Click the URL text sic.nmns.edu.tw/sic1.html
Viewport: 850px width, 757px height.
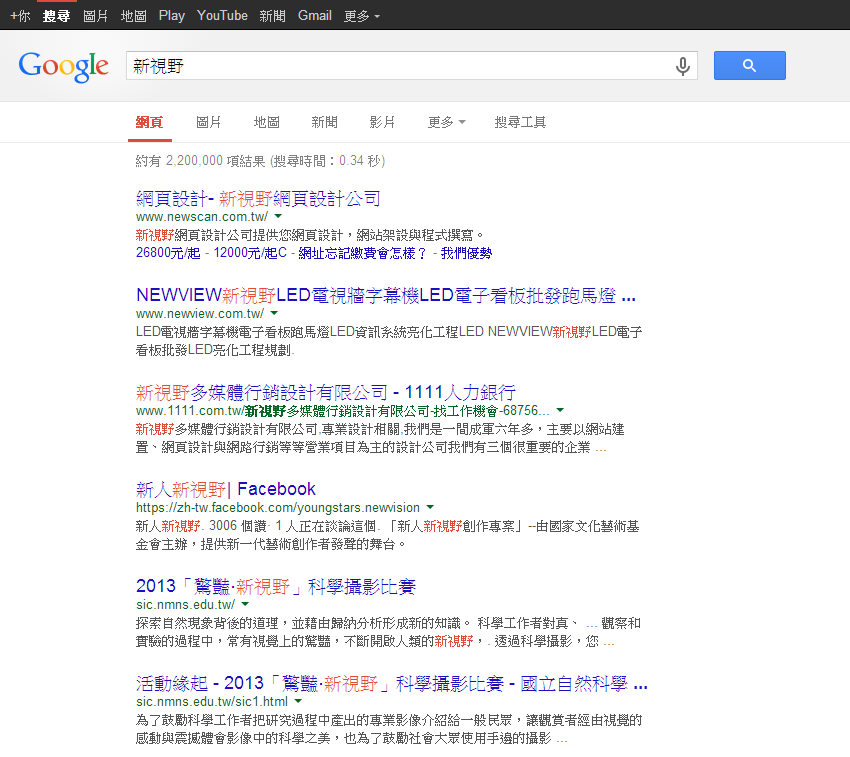[212, 702]
